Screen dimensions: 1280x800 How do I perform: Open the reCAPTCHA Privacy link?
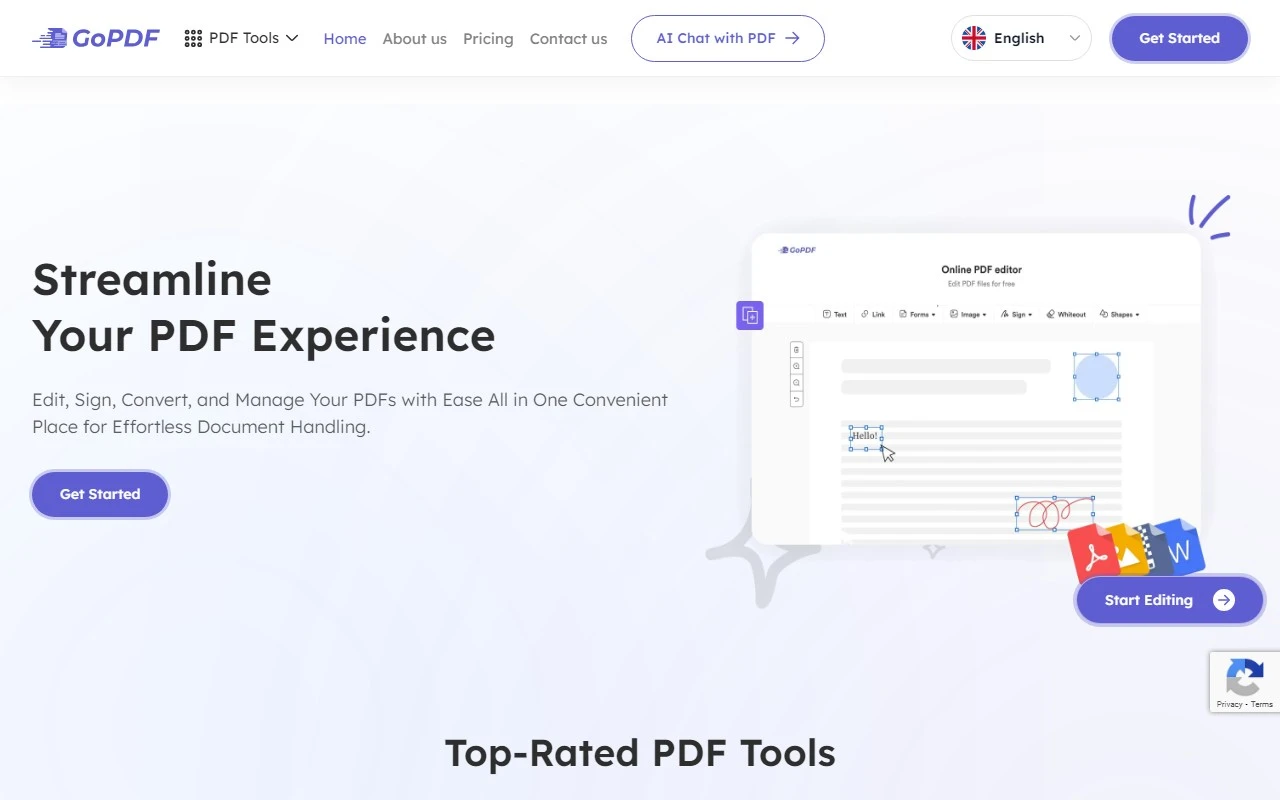point(1229,704)
